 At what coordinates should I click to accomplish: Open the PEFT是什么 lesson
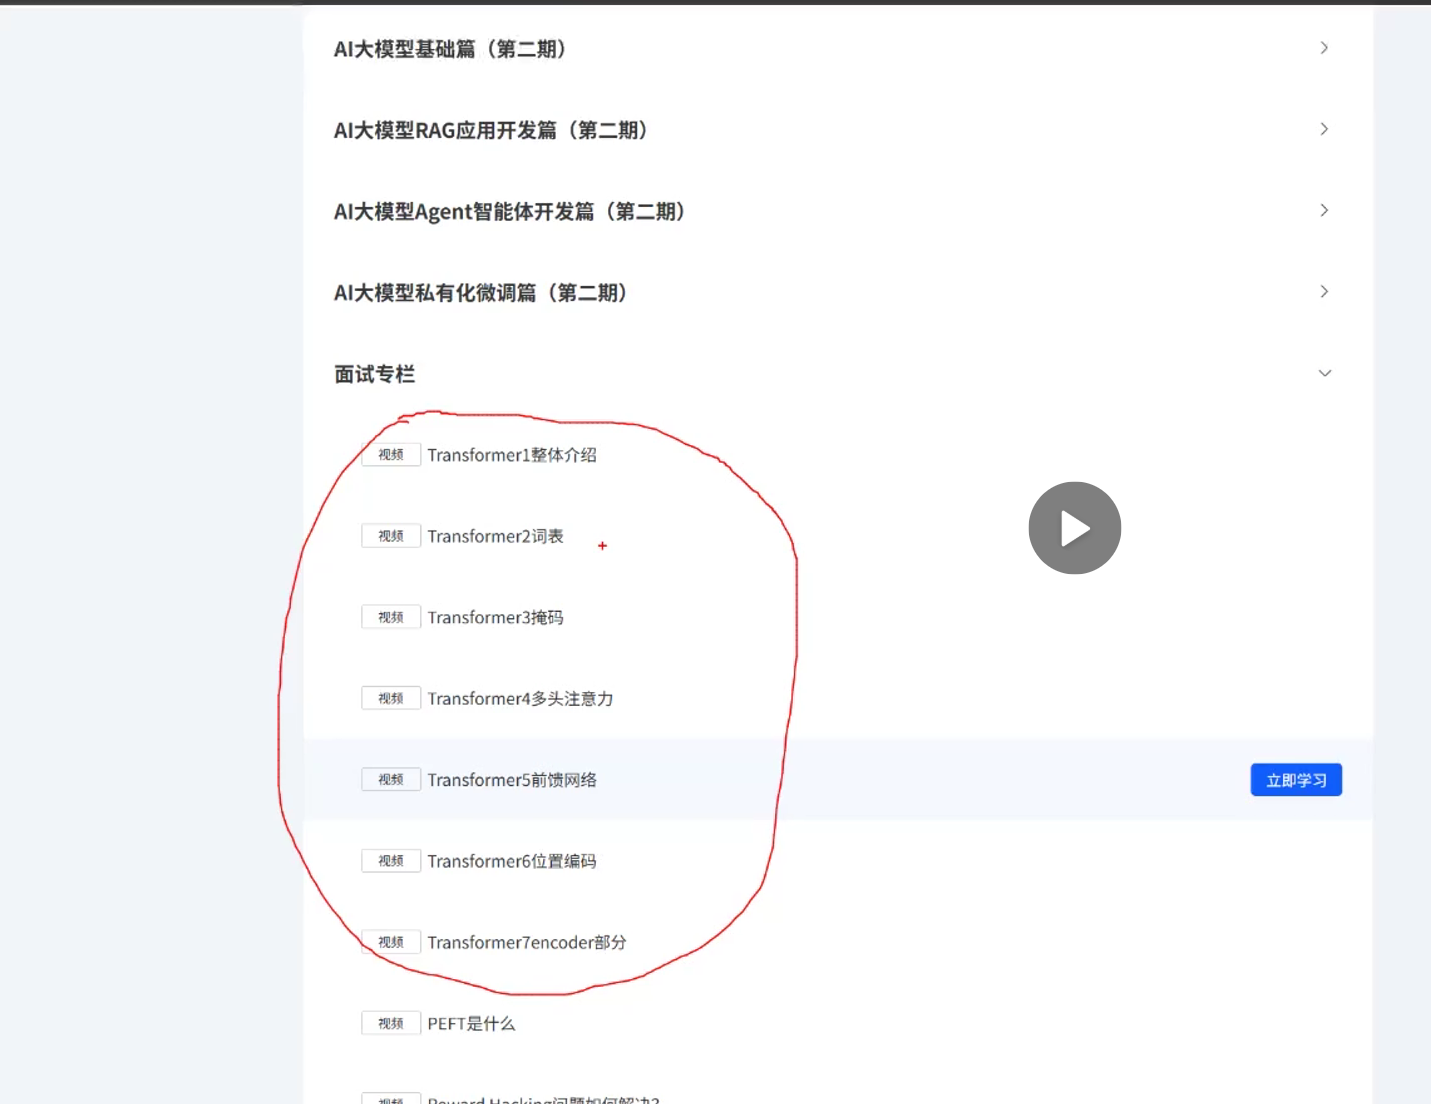(471, 1022)
